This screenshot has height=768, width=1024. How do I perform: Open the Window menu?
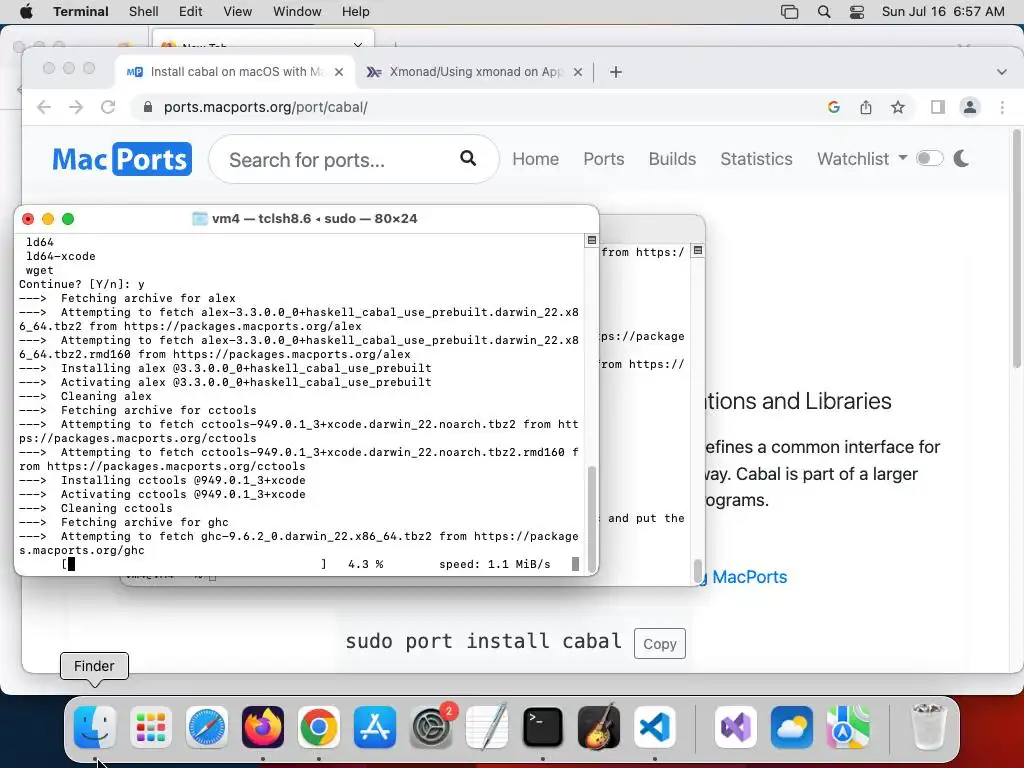point(297,12)
